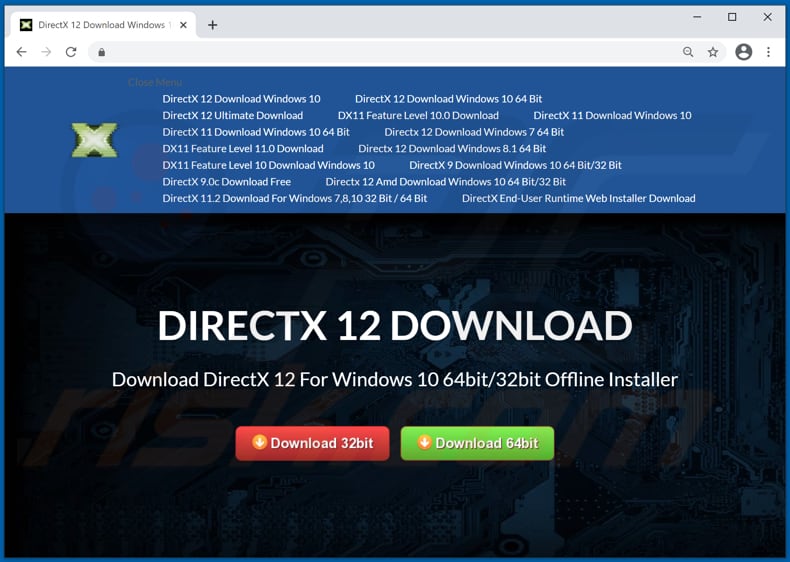
Task: Click the DIRECTX 12 DOWNLOAD heading
Action: coord(395,326)
